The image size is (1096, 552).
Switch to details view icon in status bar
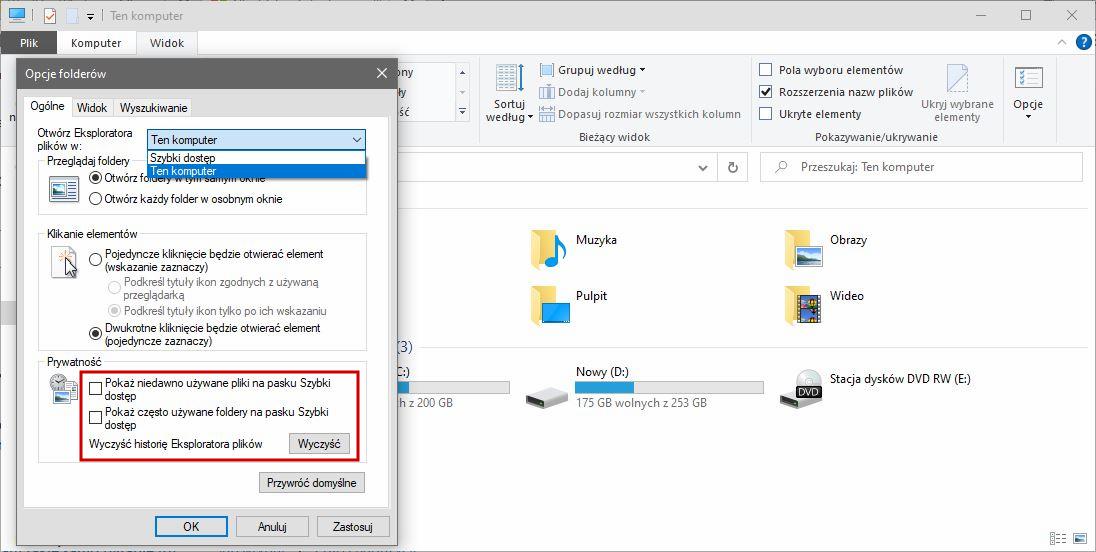tap(1058, 539)
